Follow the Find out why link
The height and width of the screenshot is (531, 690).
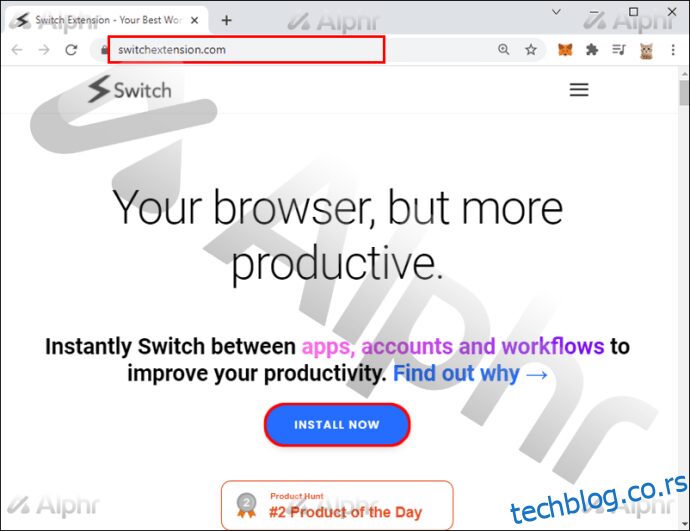470,374
